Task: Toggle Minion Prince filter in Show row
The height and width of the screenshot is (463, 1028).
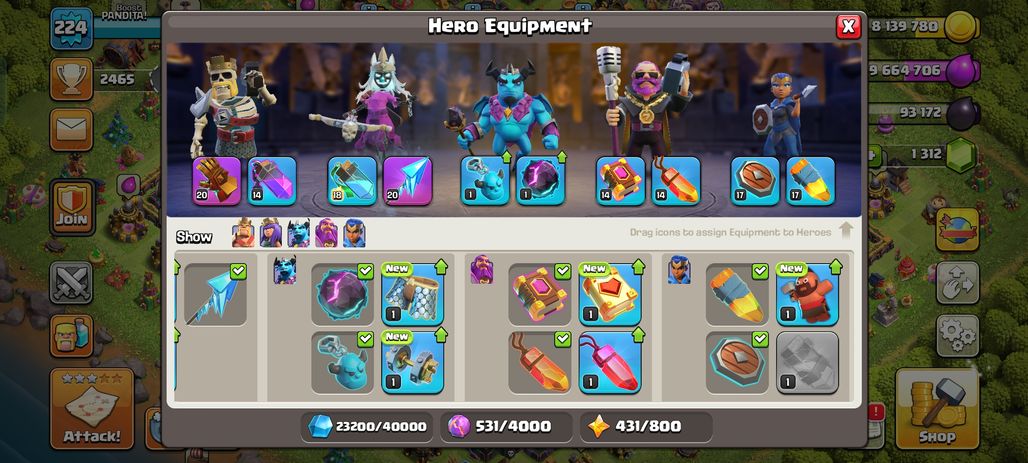Action: 298,233
